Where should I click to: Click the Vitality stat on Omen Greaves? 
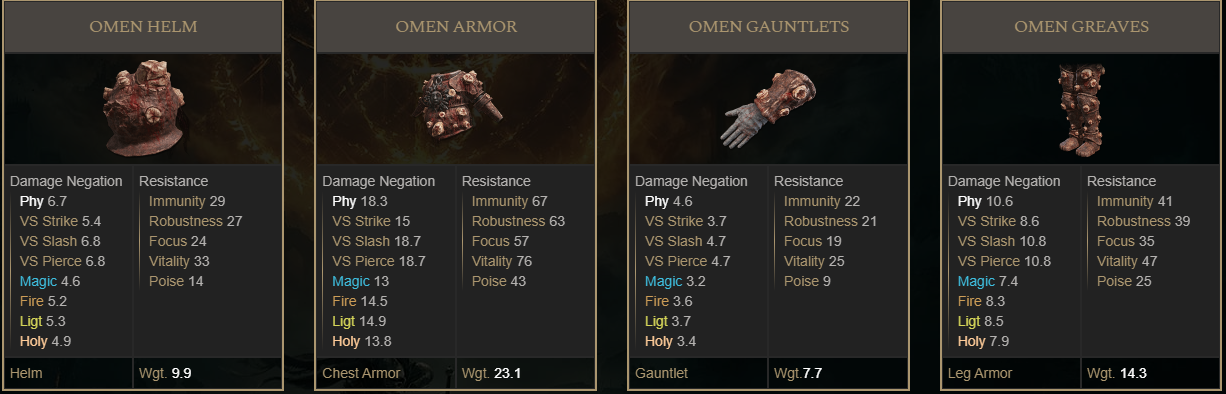(x=1125, y=261)
